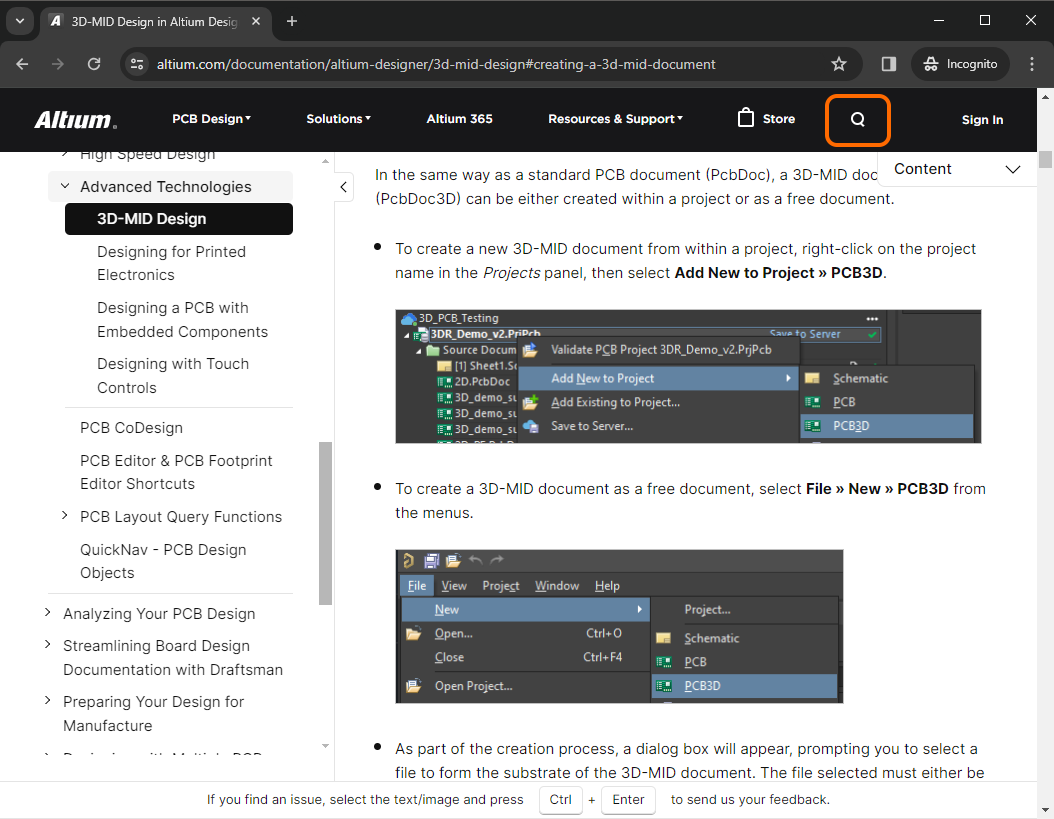Open Chrome's three-dot menu
Viewport: 1054px width, 819px height.
click(1032, 64)
